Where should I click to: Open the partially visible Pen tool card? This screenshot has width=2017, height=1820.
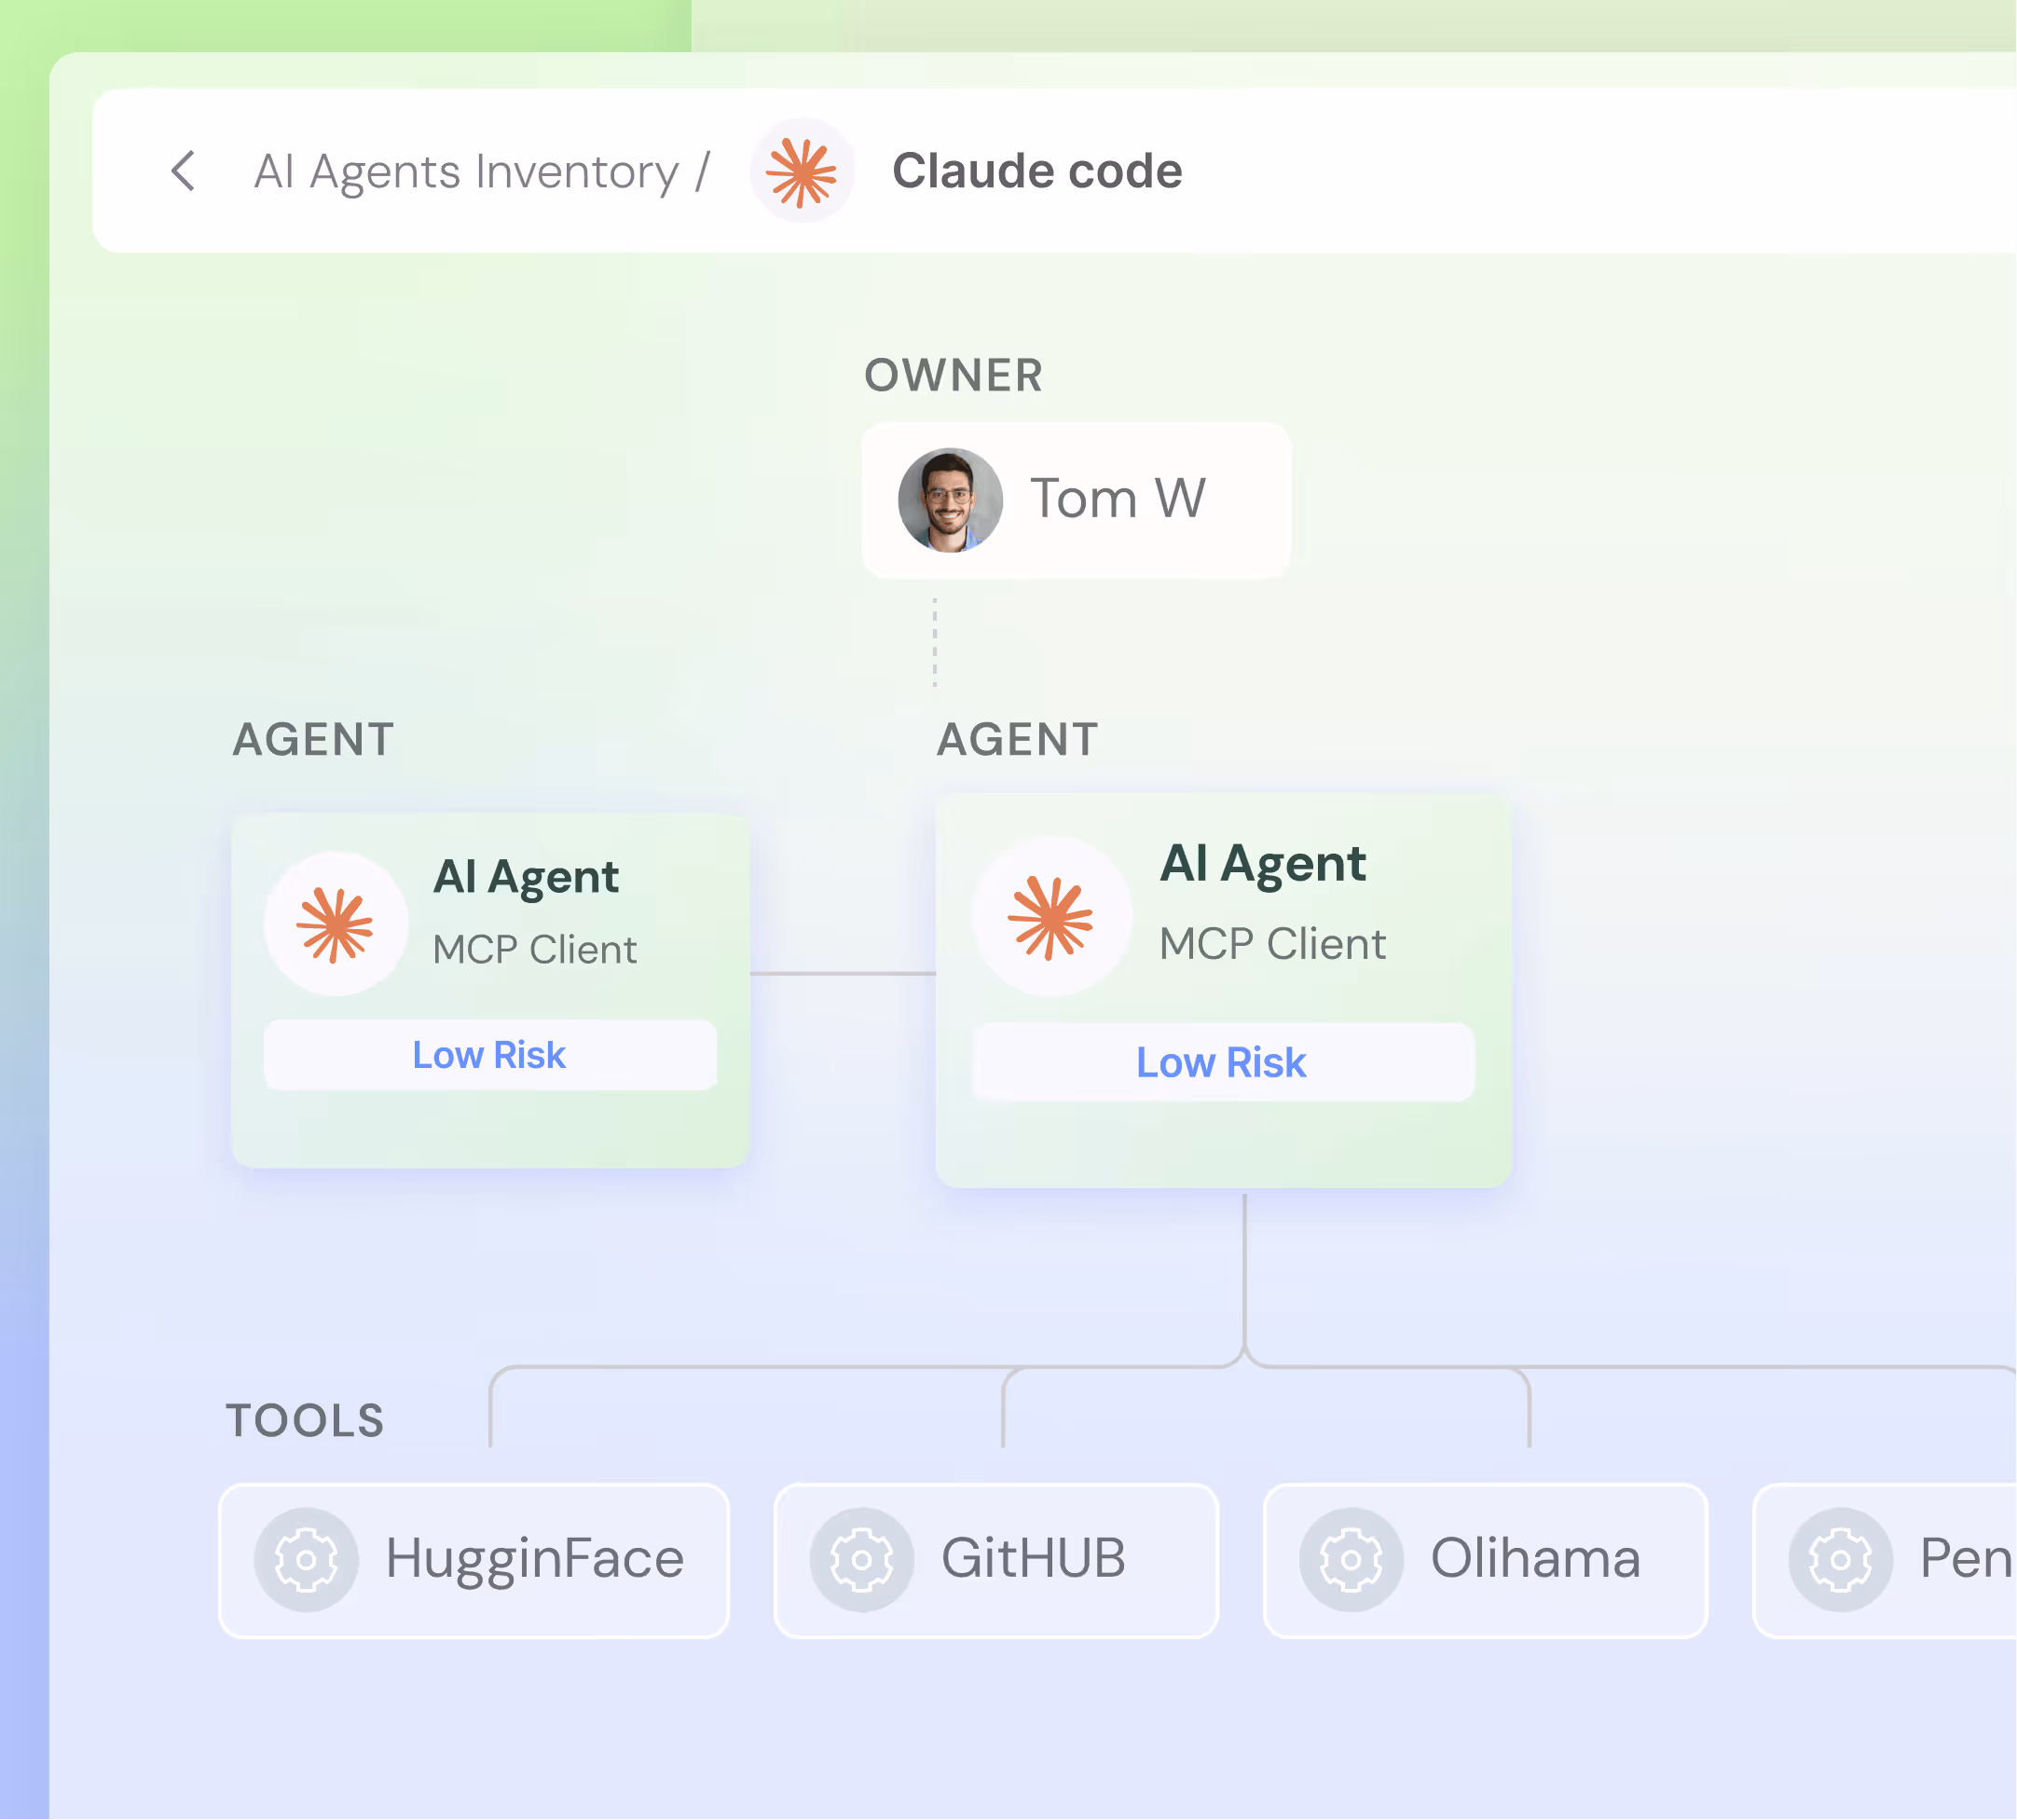1886,1562
